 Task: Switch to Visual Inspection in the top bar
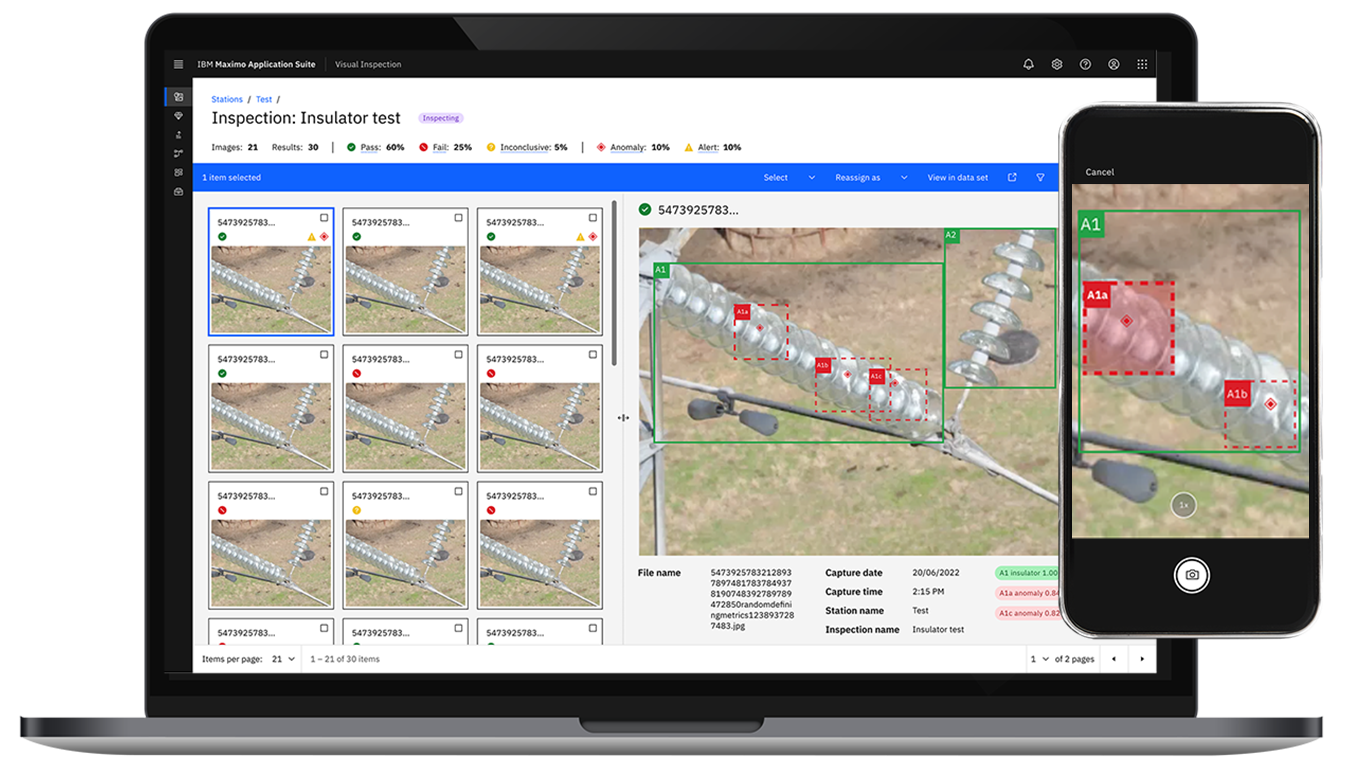point(368,64)
